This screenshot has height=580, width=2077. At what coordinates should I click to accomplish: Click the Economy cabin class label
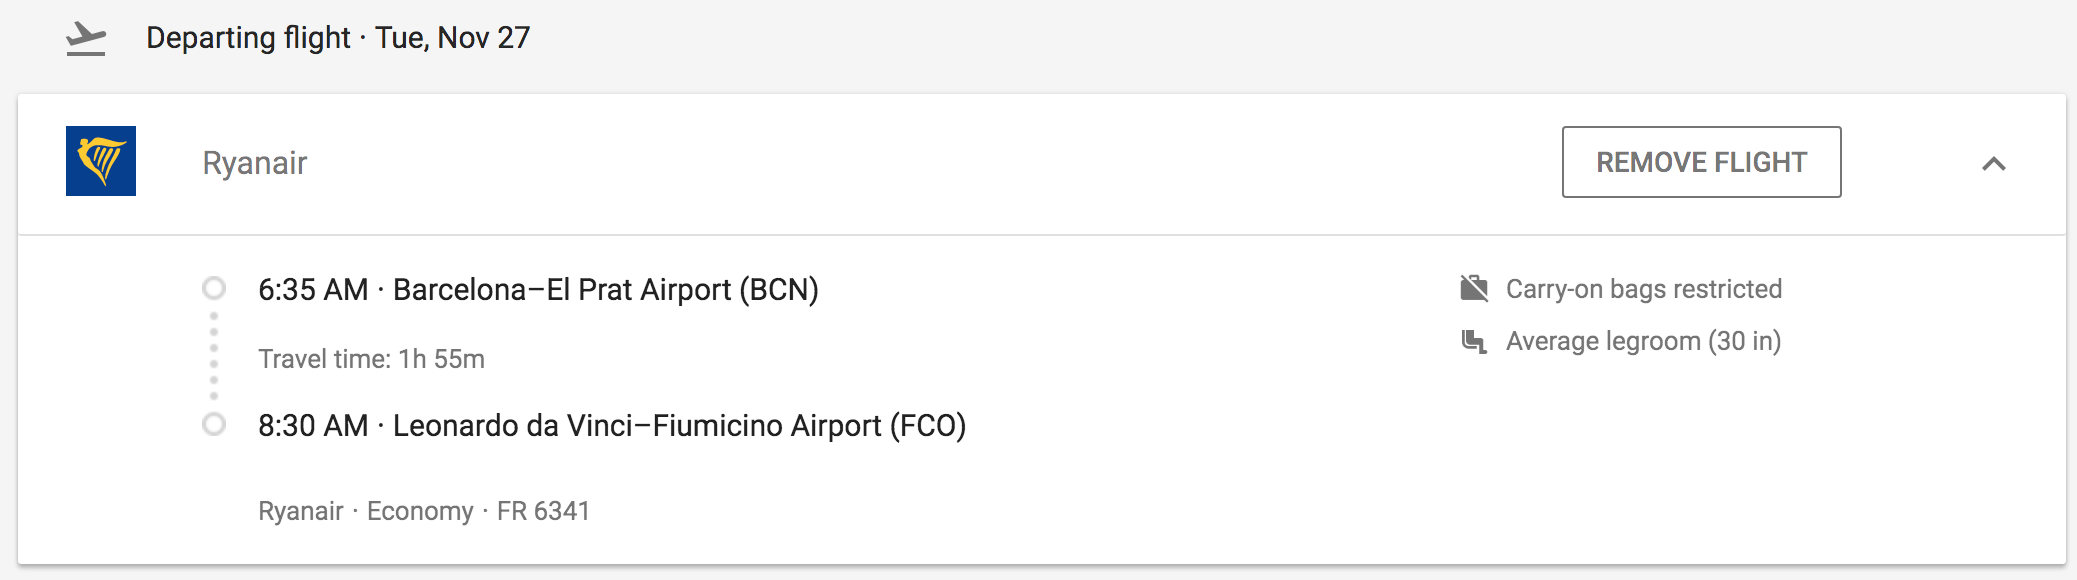pos(420,511)
